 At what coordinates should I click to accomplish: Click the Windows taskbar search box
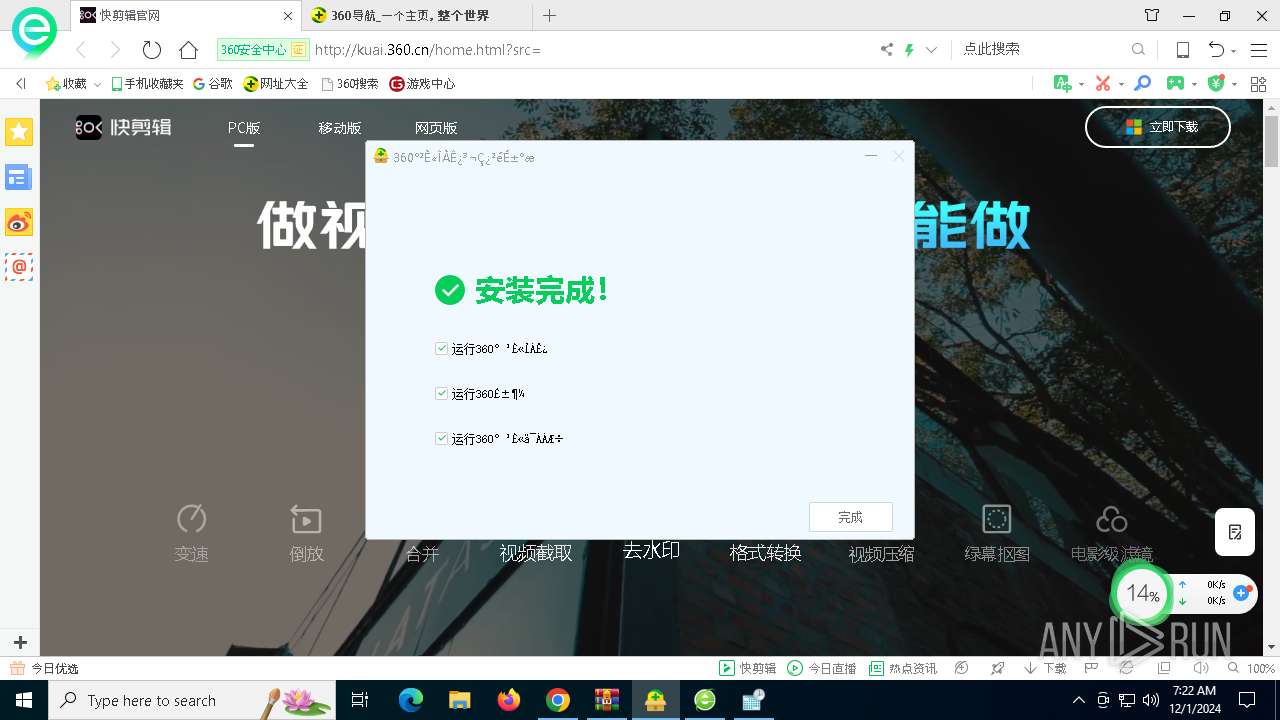[x=193, y=700]
